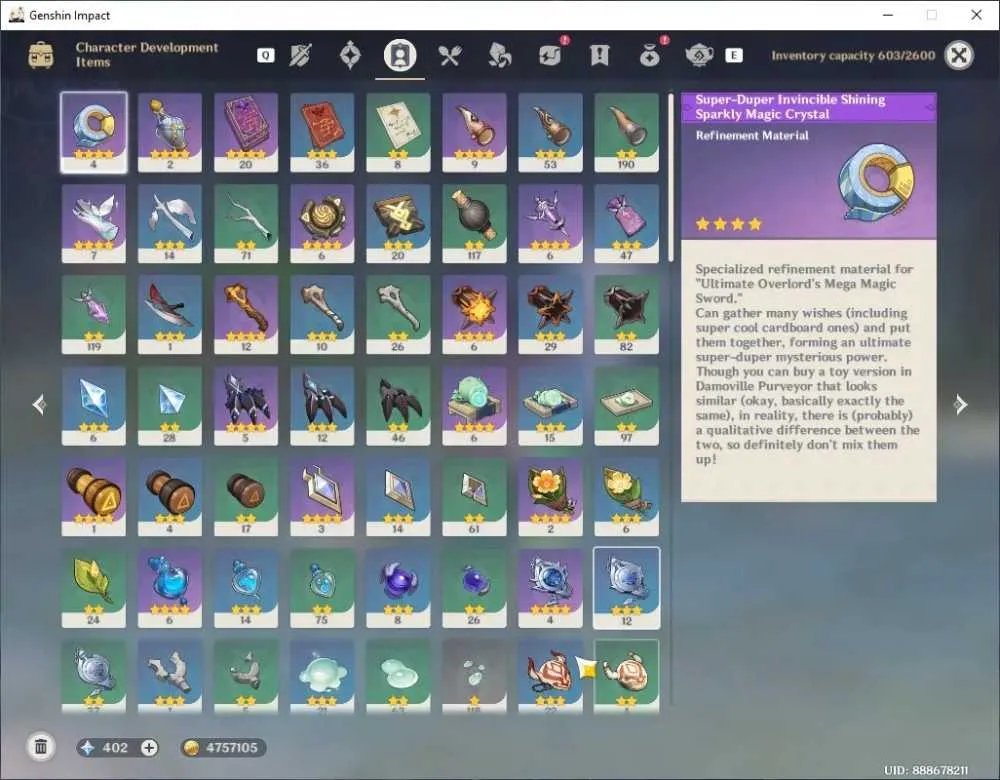Choose the dish tray item with count 97
1000x780 pixels.
click(626, 406)
